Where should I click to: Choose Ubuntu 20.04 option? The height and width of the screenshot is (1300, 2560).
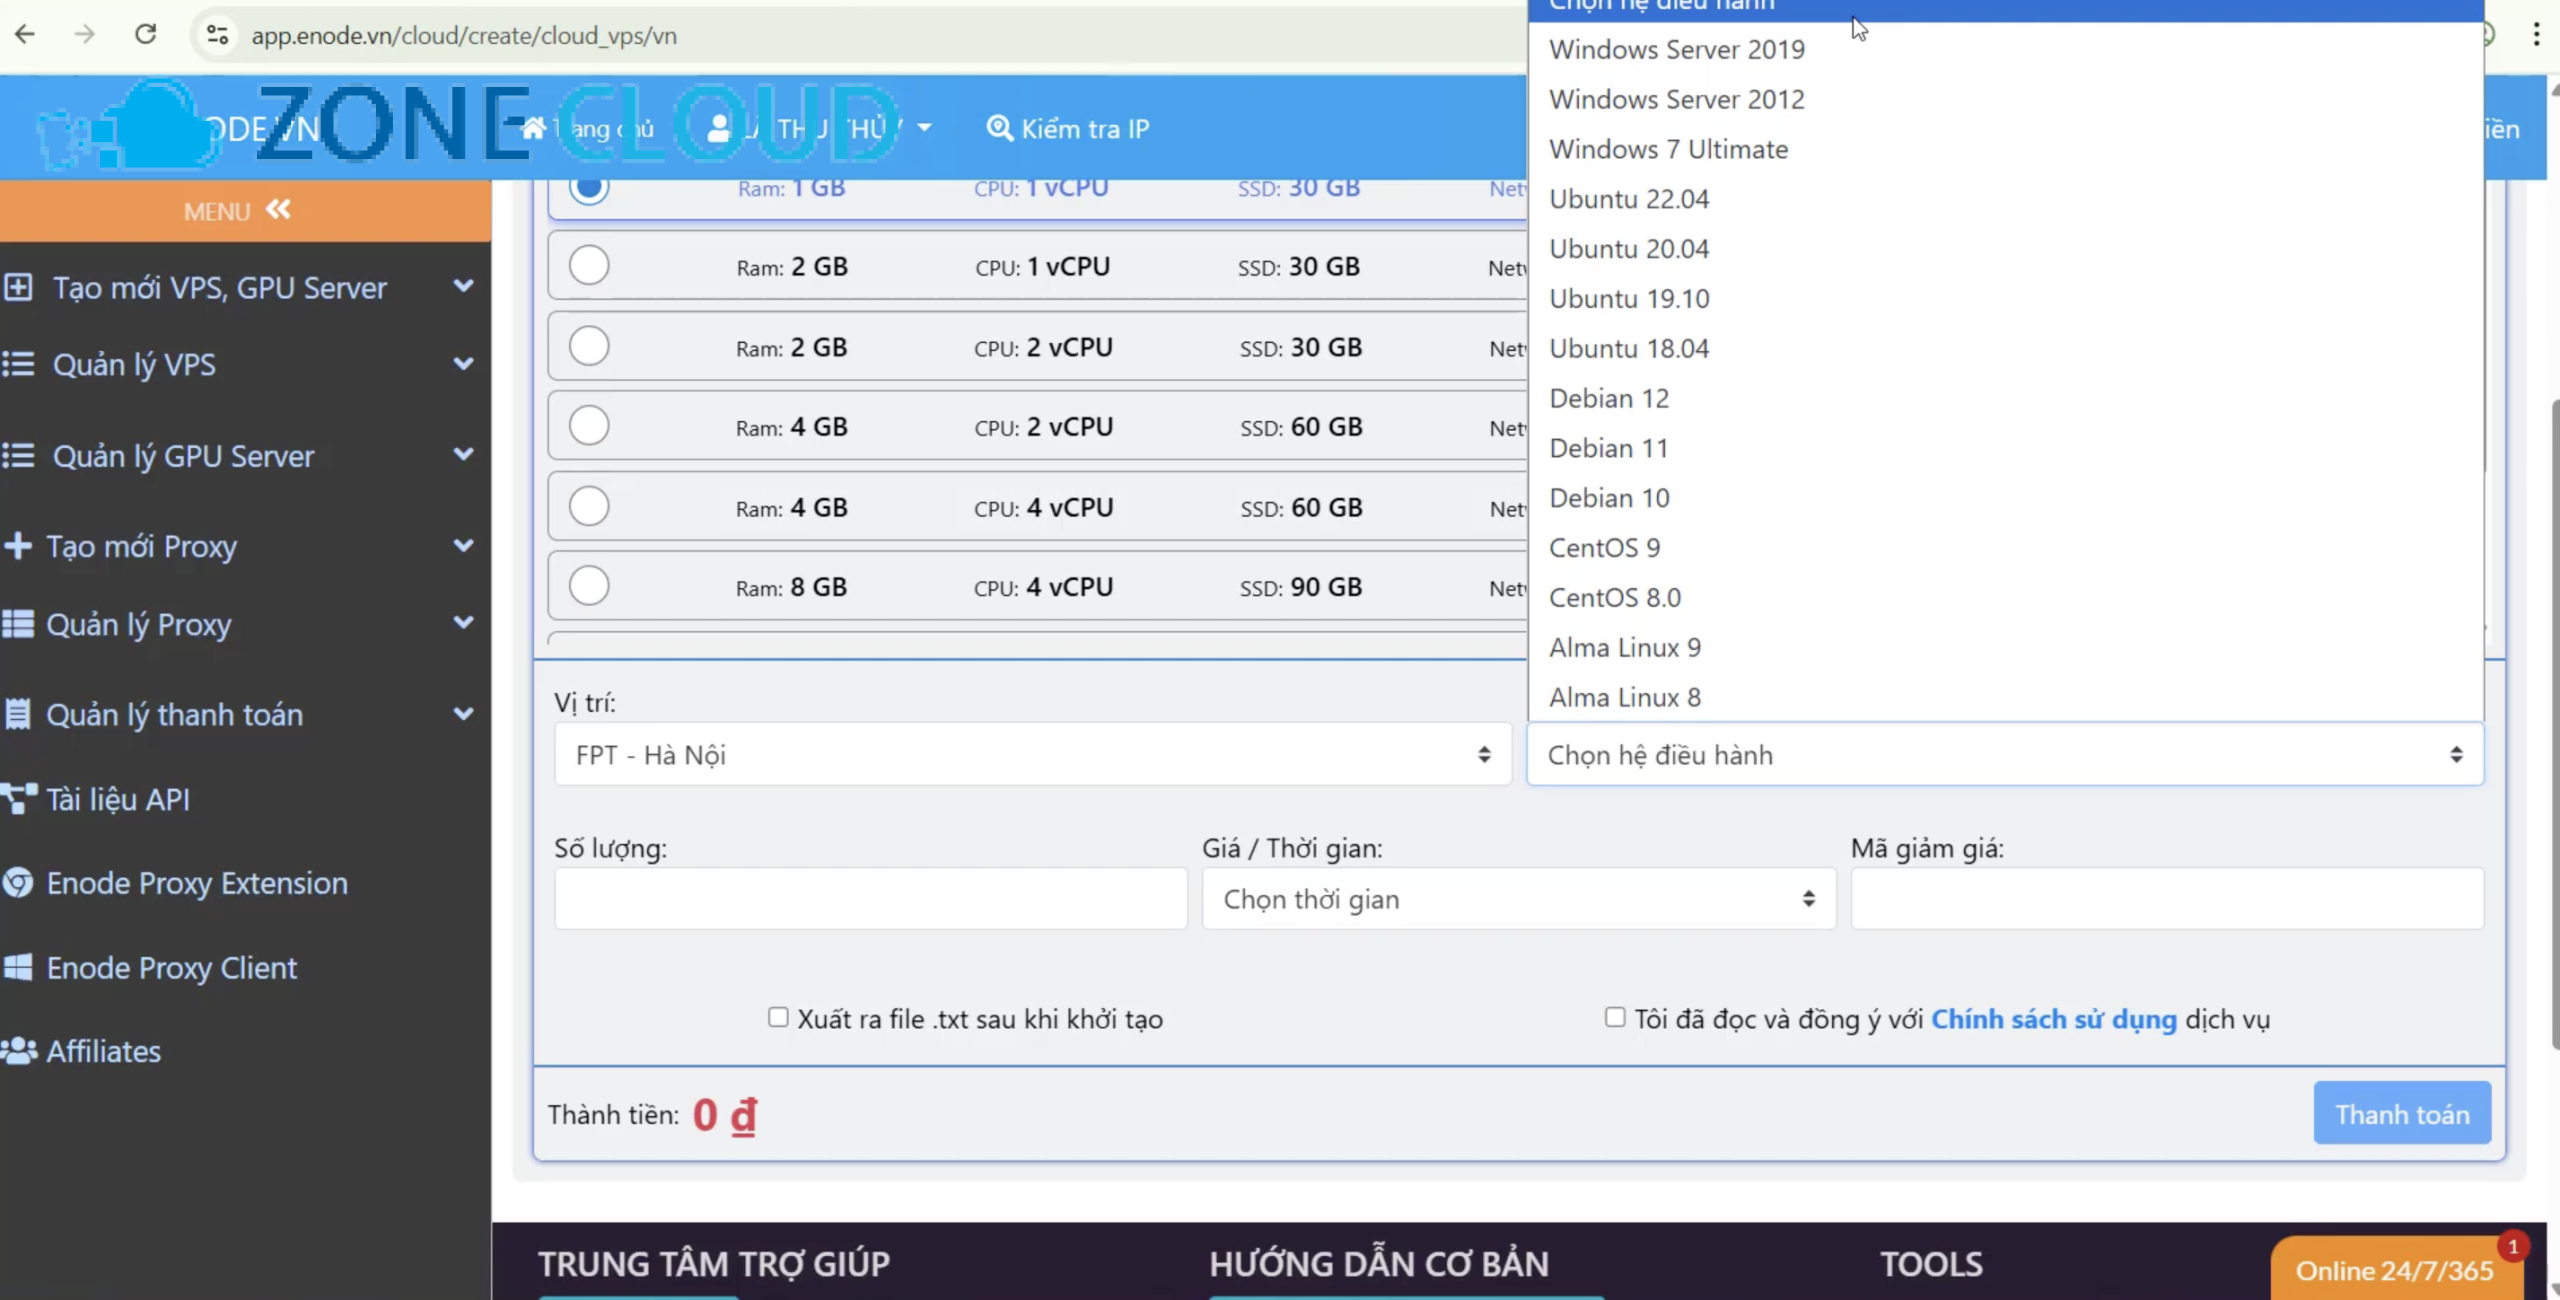point(2005,249)
